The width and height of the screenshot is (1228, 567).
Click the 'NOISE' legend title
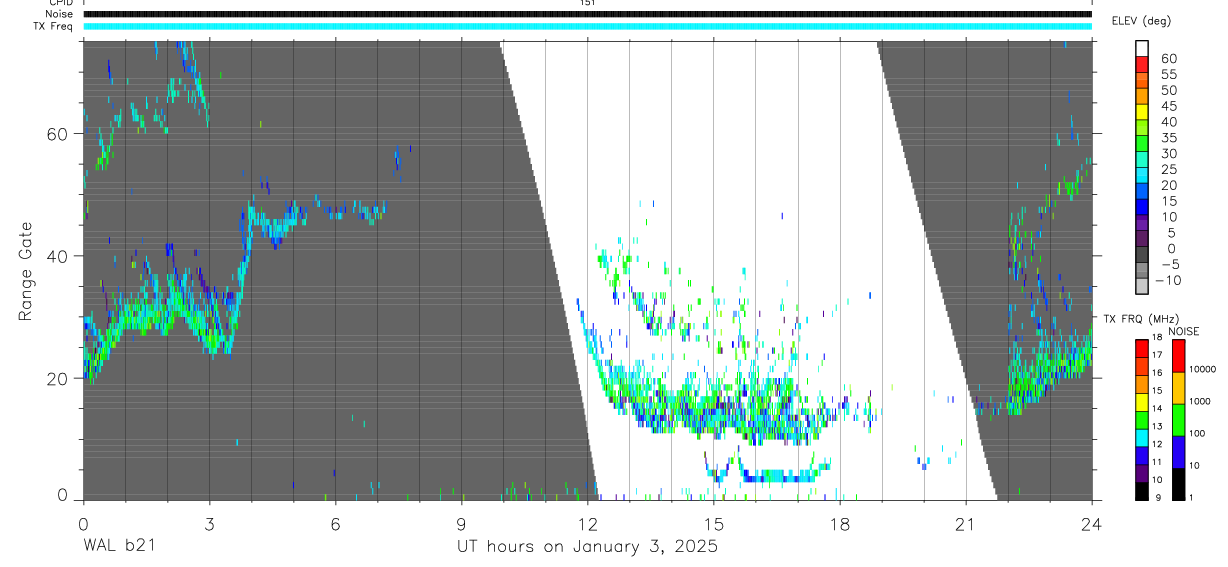[x=1184, y=331]
